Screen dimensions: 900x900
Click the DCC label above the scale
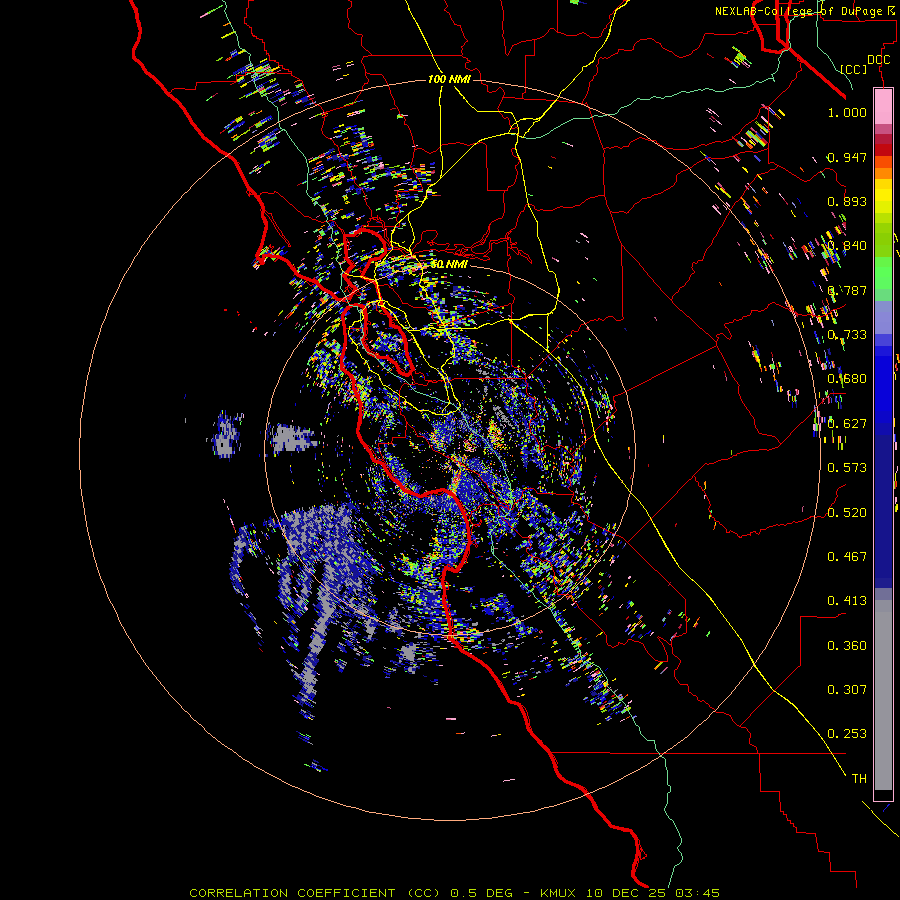click(878, 60)
